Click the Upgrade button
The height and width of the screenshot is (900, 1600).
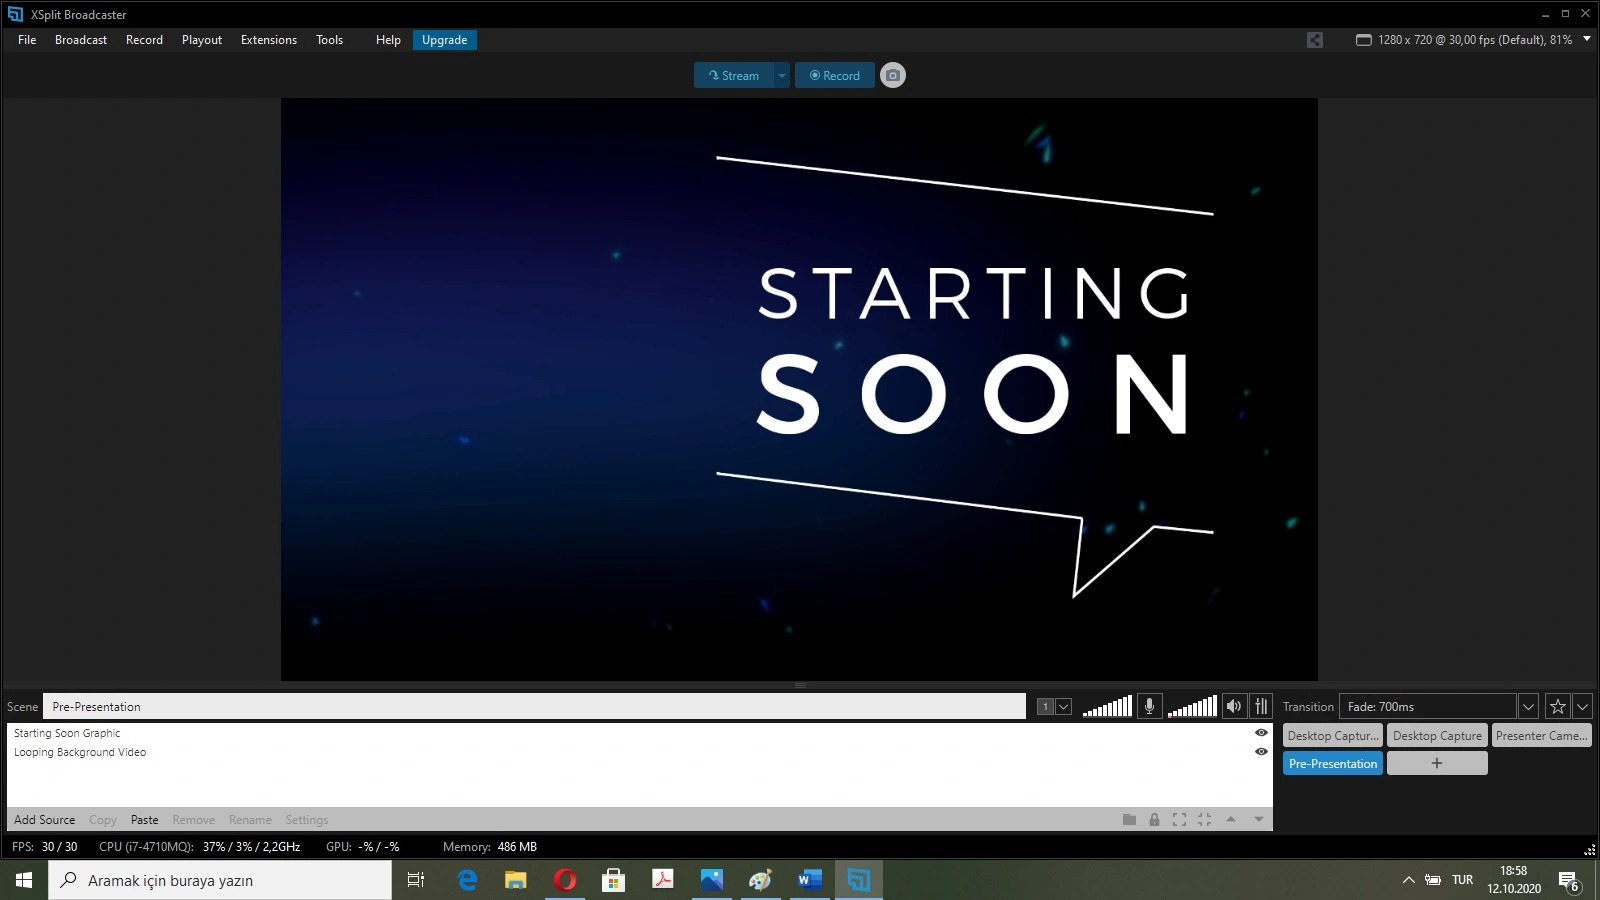pyautogui.click(x=445, y=40)
